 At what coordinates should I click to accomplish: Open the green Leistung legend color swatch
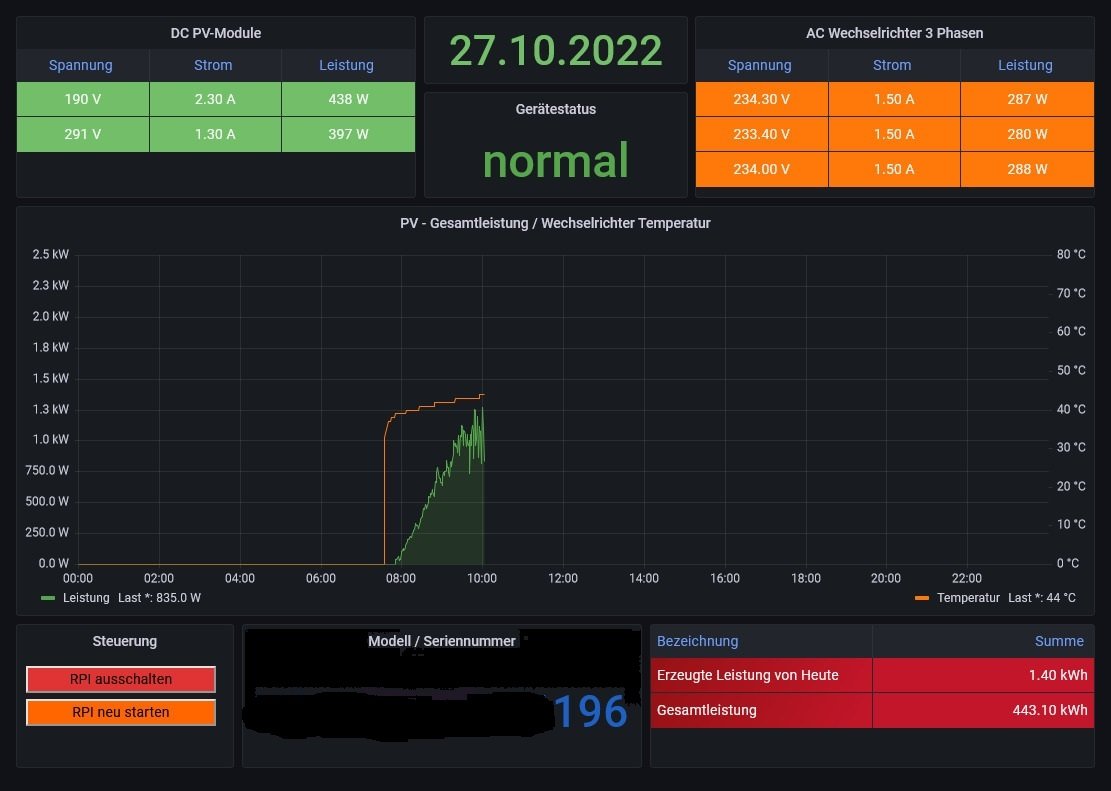pos(48,598)
